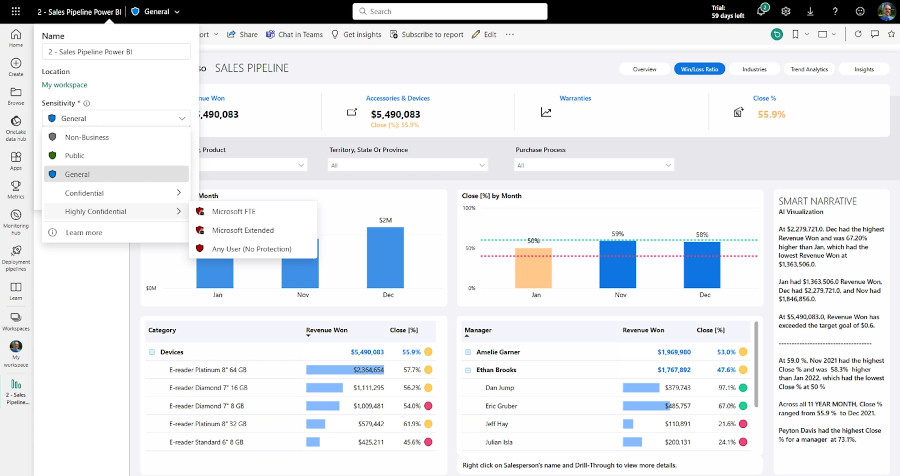Image resolution: width=900 pixels, height=476 pixels.
Task: Open OneLake data hub
Action: click(x=16, y=129)
